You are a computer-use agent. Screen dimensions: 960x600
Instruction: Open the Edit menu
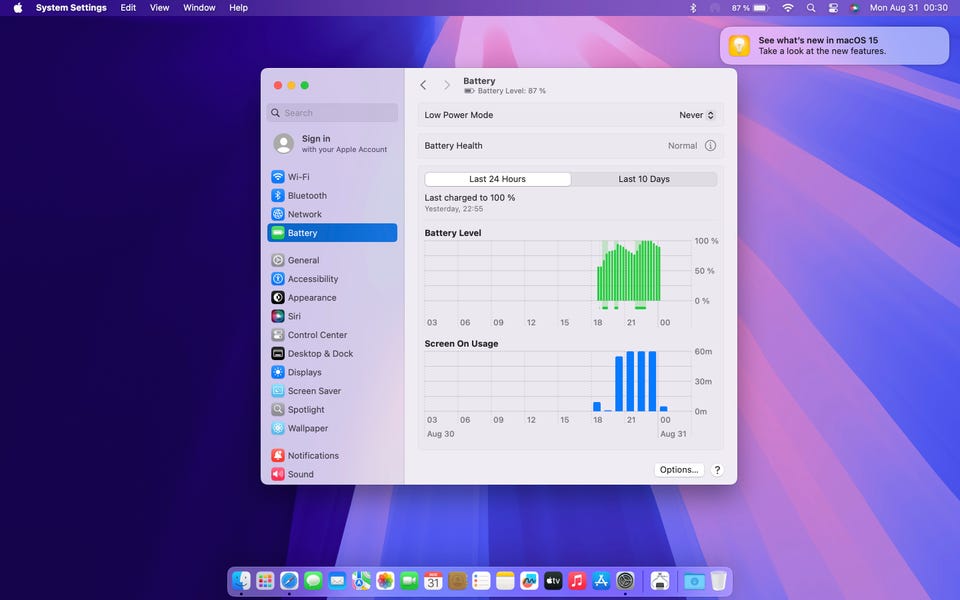128,8
